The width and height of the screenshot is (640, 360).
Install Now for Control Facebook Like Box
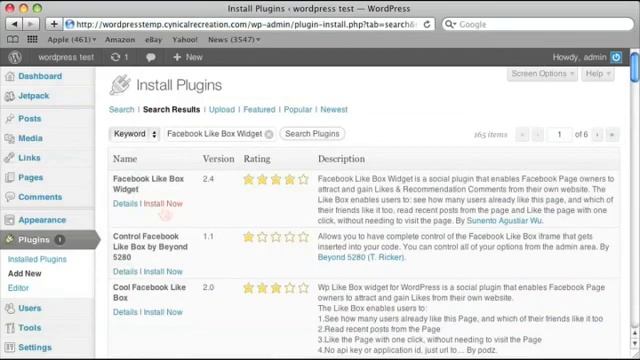(x=163, y=271)
